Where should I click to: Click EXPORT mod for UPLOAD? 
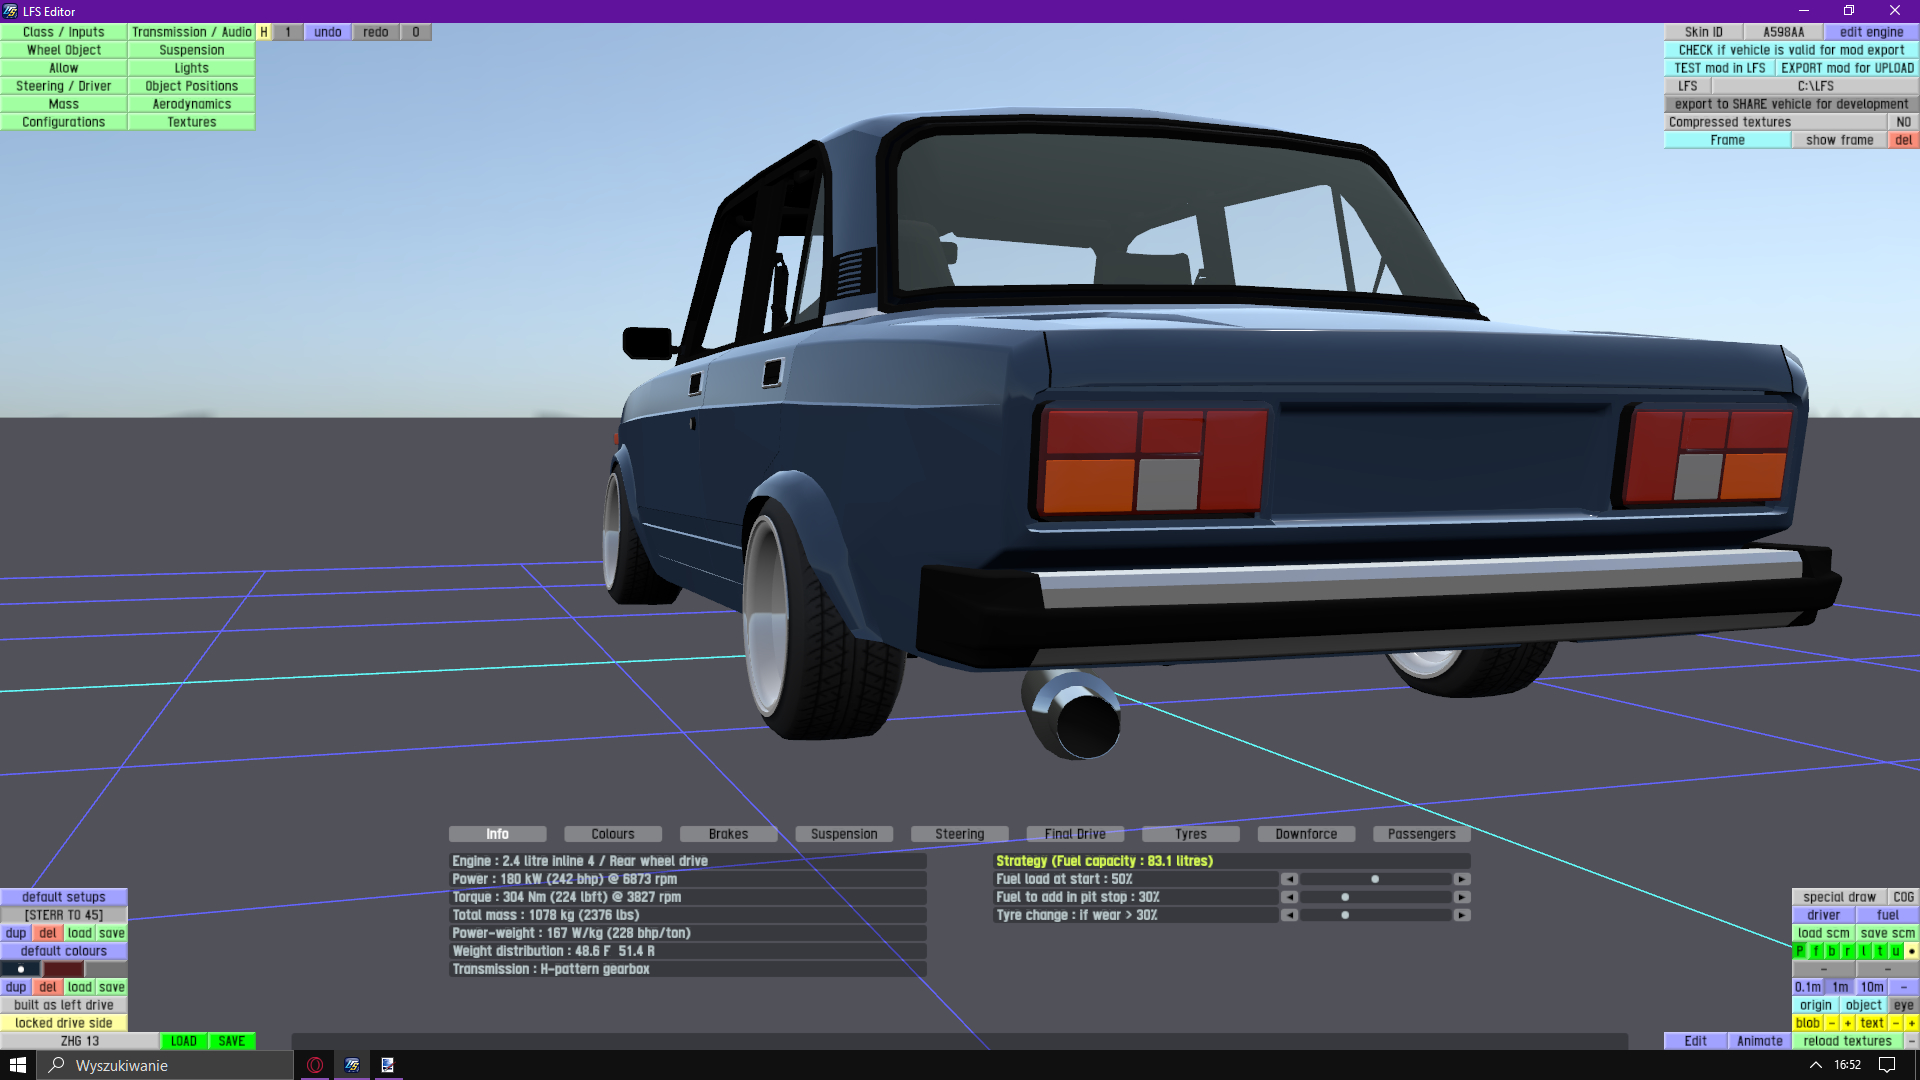tap(1847, 68)
